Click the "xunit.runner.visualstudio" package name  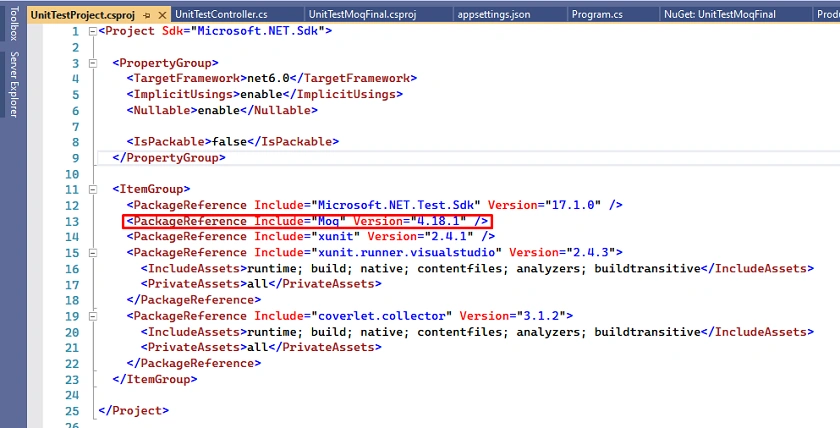tap(407, 252)
